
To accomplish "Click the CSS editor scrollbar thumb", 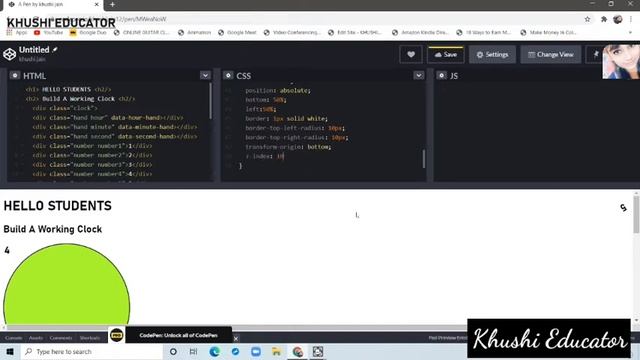I will 424,158.
